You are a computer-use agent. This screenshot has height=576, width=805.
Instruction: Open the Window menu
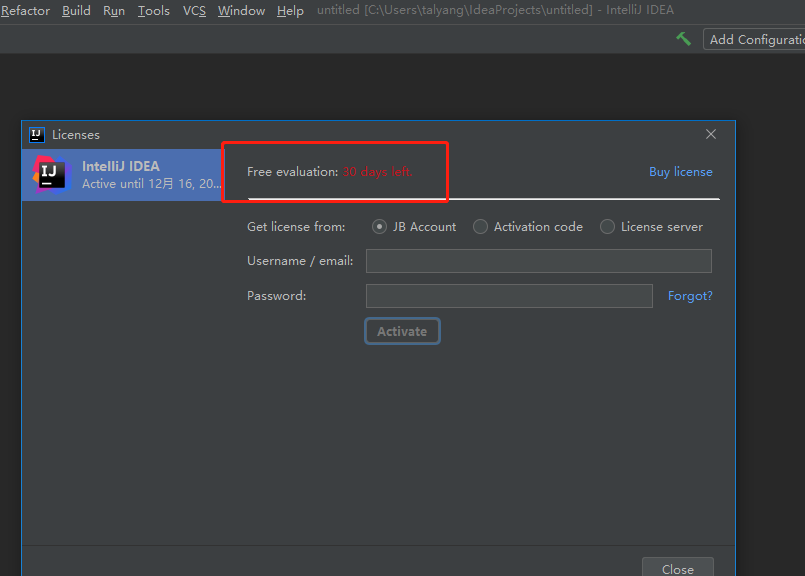(x=241, y=11)
